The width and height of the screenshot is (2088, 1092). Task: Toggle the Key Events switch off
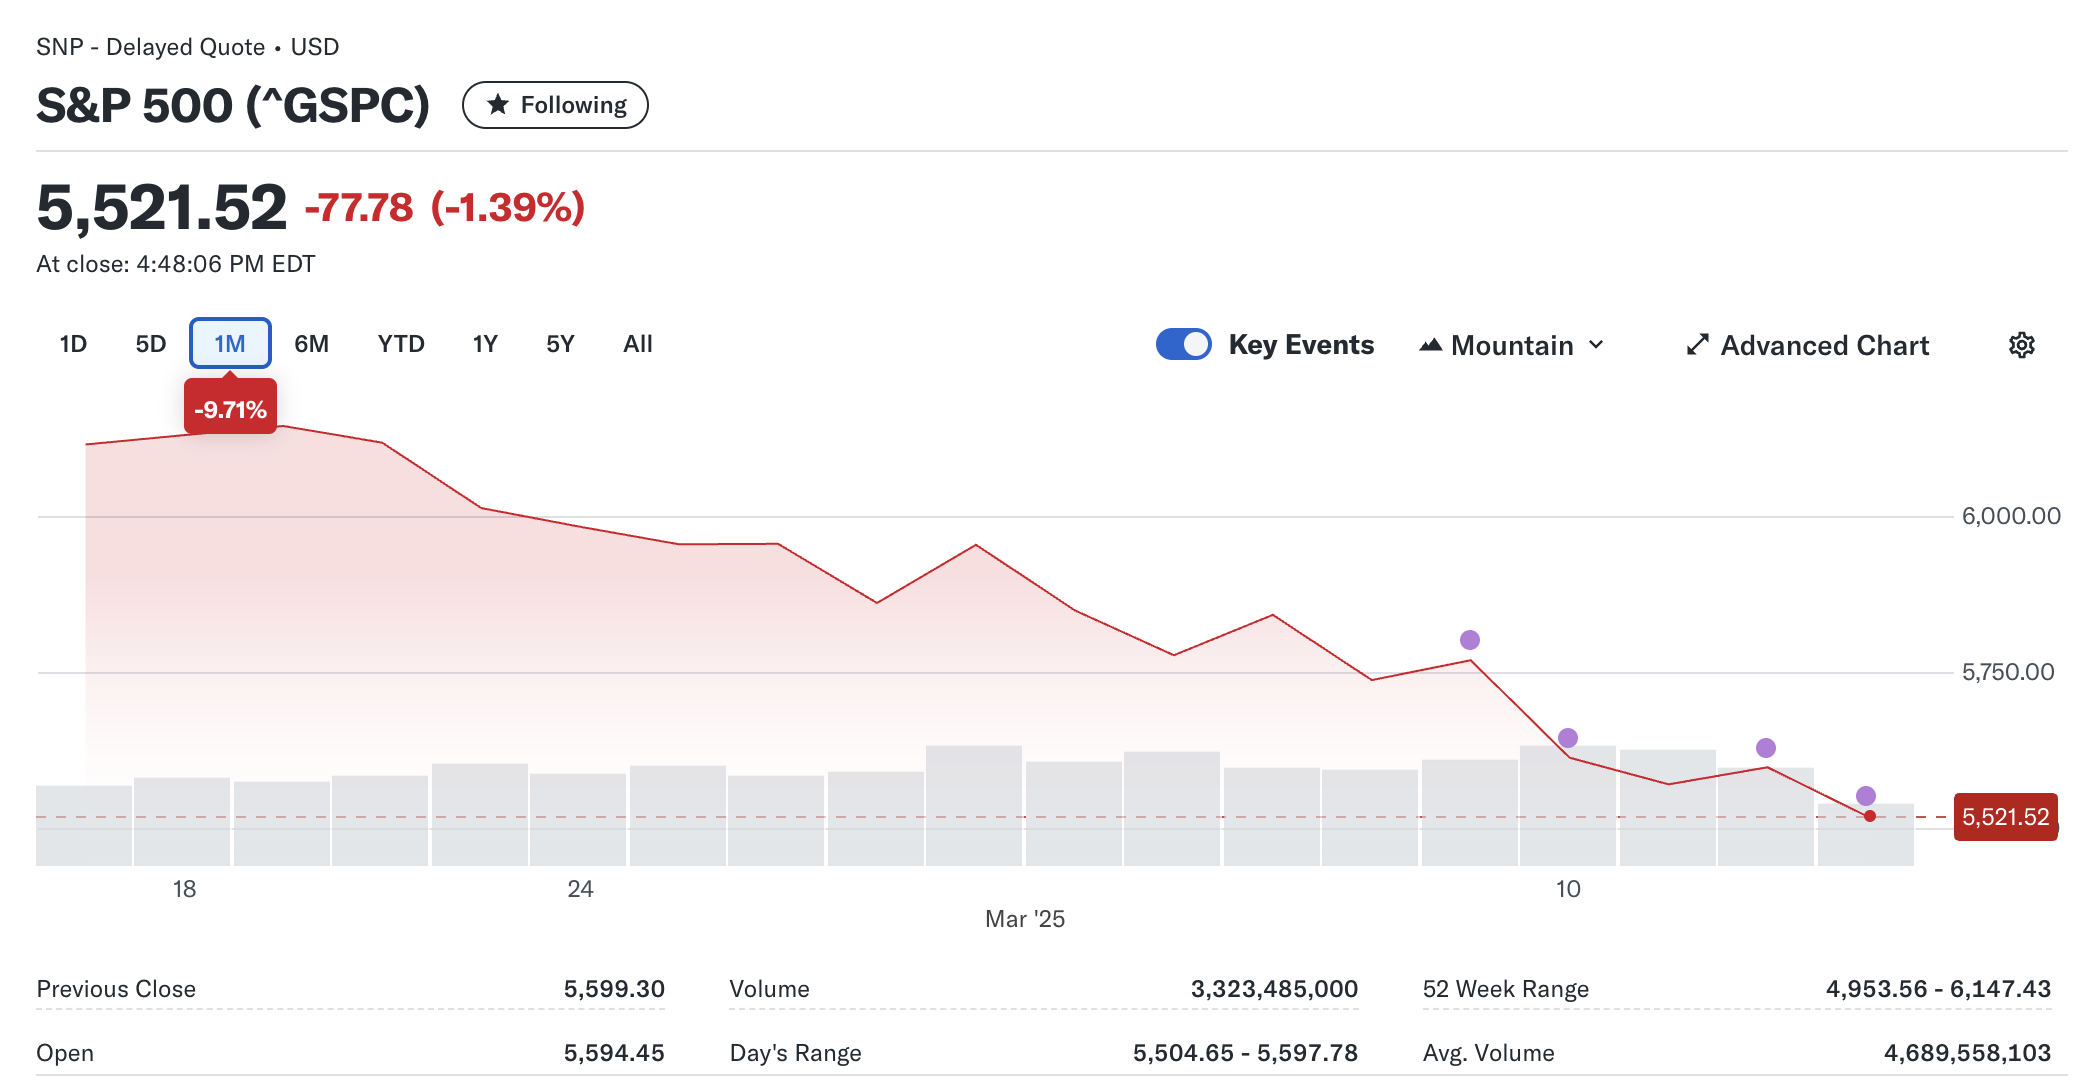point(1183,345)
